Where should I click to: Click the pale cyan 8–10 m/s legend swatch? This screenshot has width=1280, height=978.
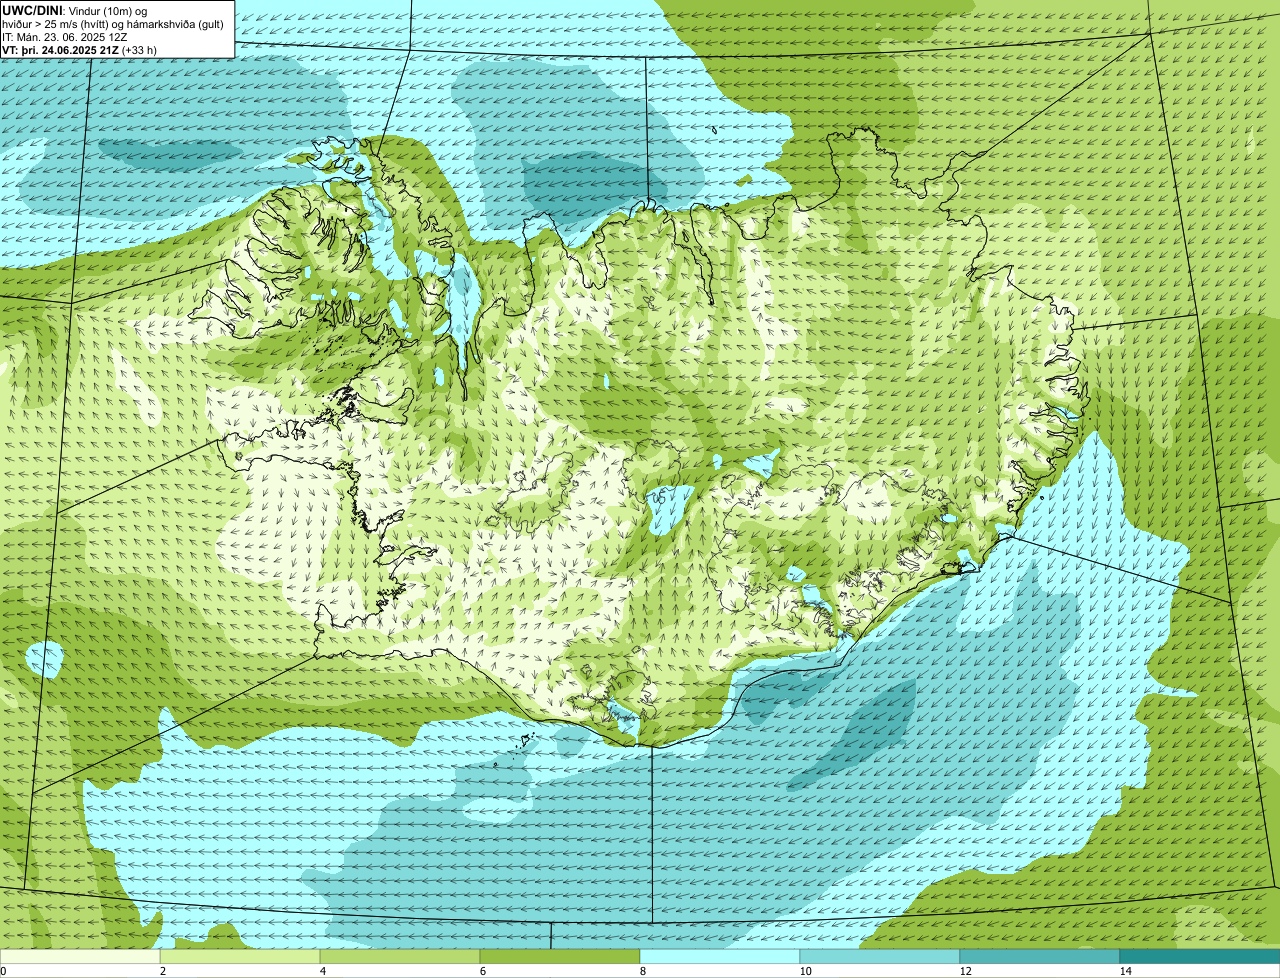[720, 956]
